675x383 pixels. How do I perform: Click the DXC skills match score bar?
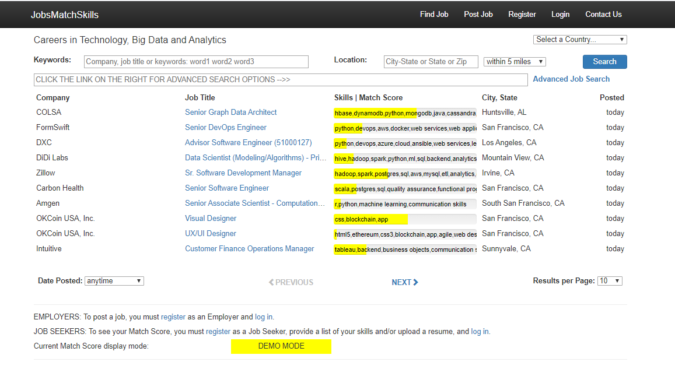(x=405, y=143)
